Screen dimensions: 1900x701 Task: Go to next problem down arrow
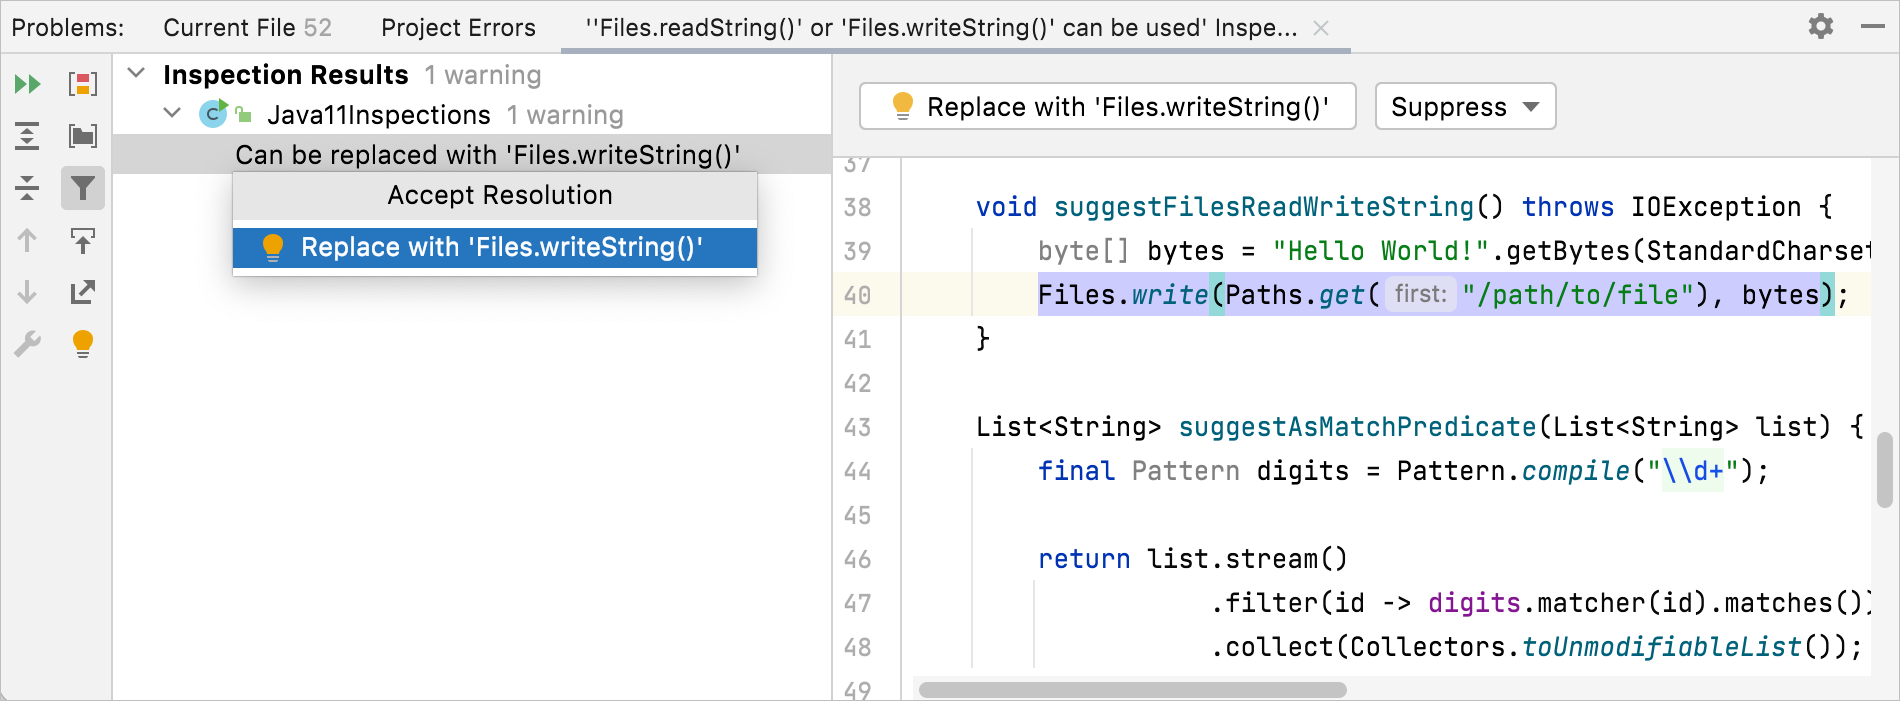pyautogui.click(x=27, y=292)
